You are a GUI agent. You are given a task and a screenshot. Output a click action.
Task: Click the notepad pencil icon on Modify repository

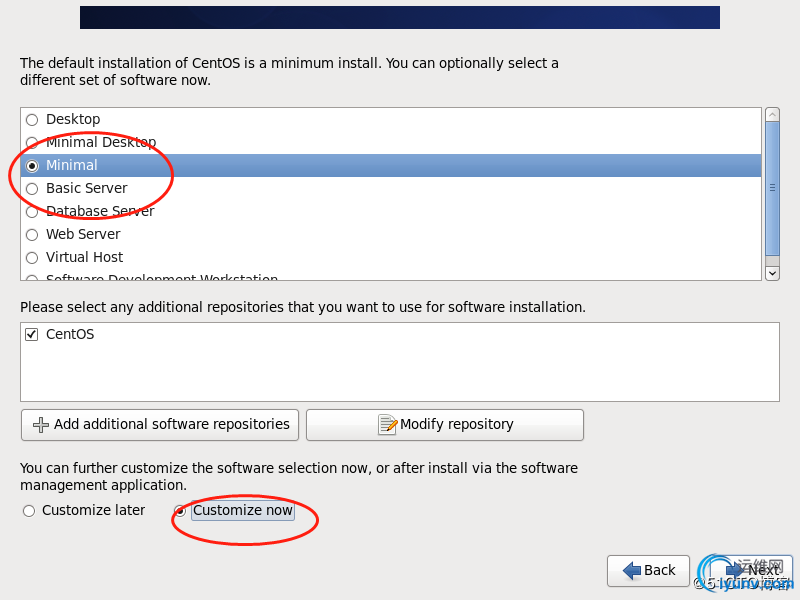(x=387, y=424)
